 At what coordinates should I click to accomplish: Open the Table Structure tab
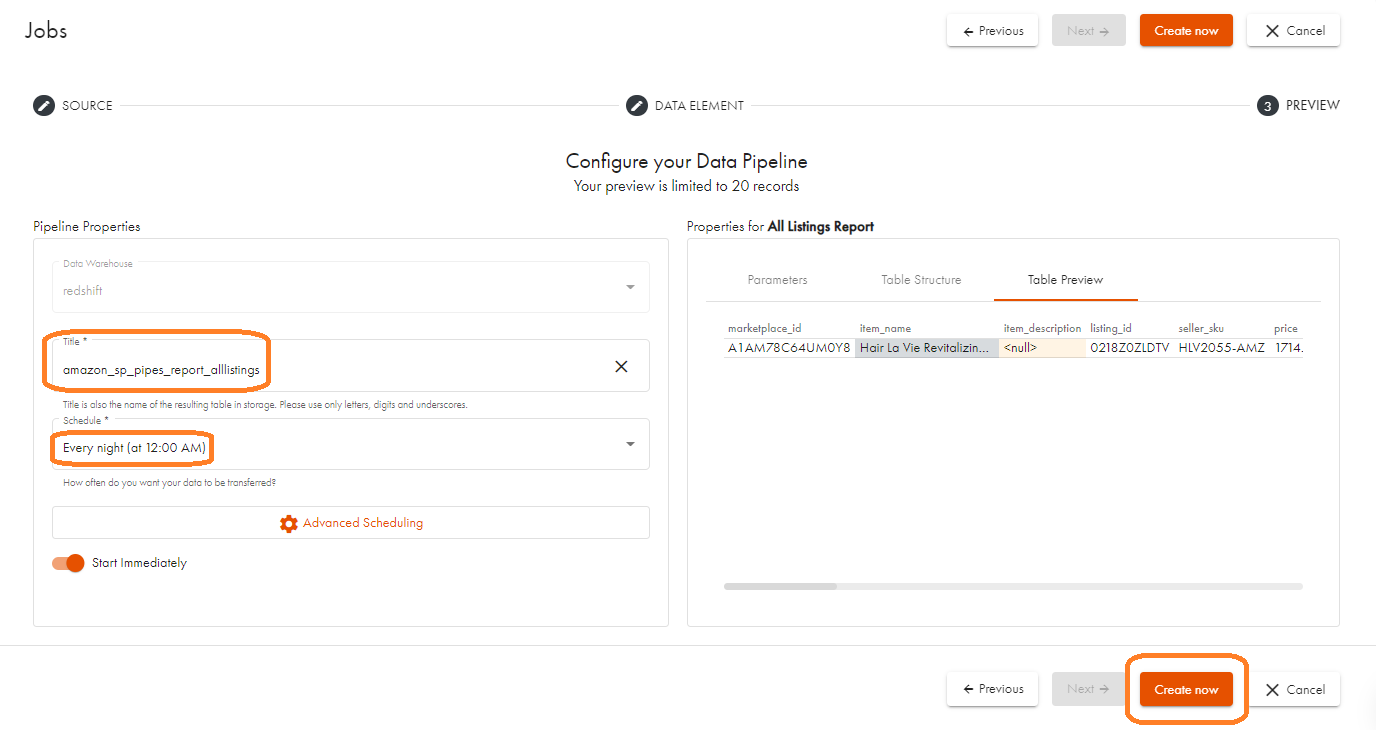point(921,280)
